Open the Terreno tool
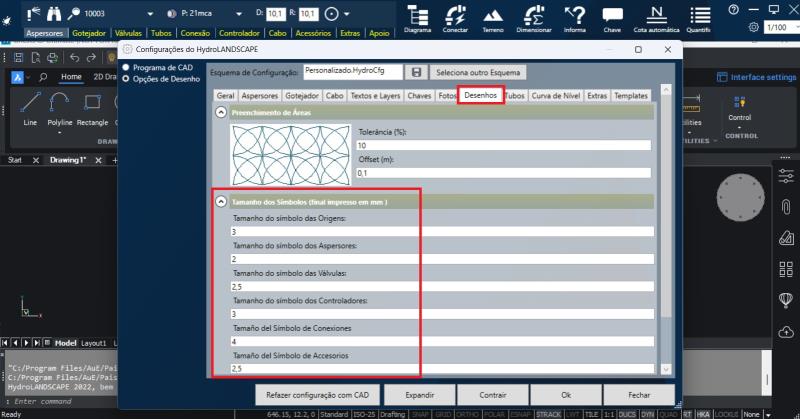This screenshot has height=419, width=800. [x=493, y=17]
